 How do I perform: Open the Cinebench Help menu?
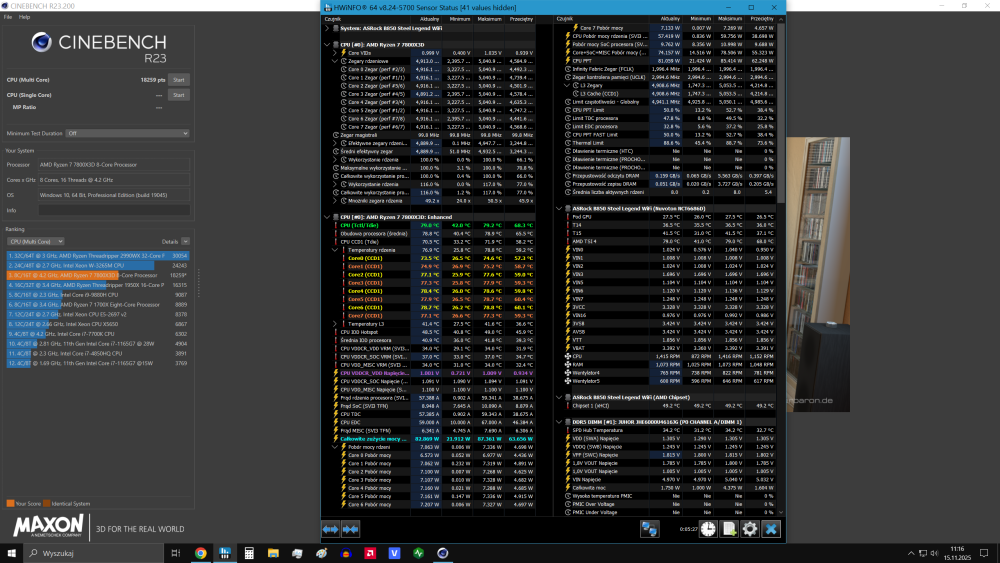pos(24,17)
